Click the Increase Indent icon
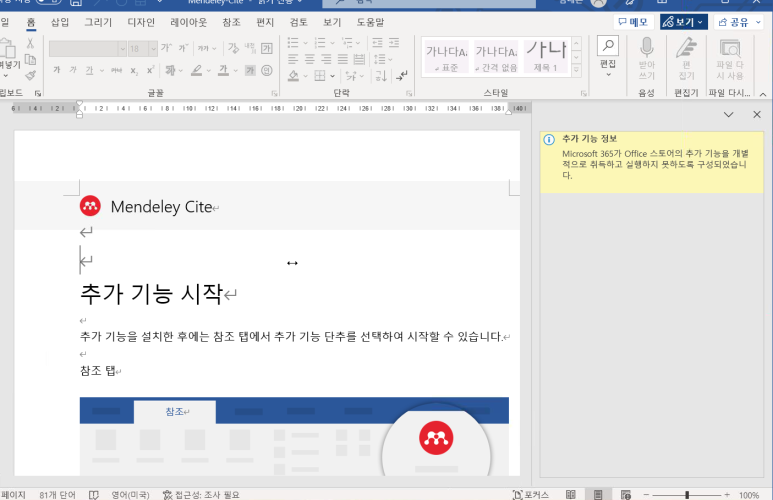 (394, 42)
